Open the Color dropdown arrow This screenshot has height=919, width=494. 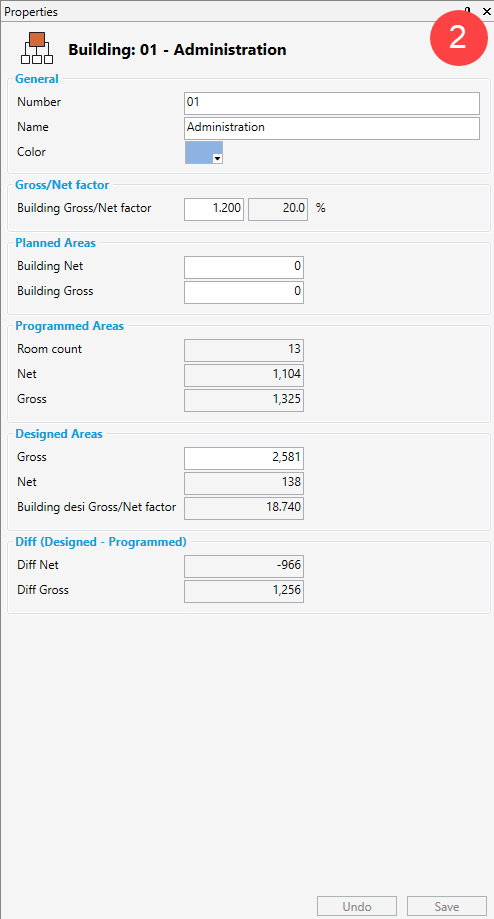(x=217, y=159)
